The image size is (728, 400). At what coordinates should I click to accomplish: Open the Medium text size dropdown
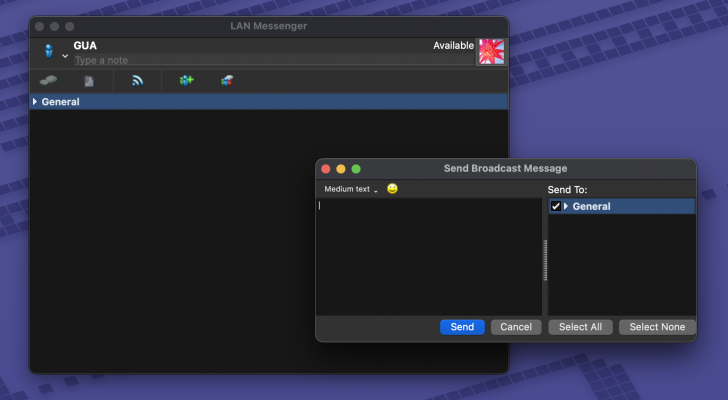click(x=351, y=189)
